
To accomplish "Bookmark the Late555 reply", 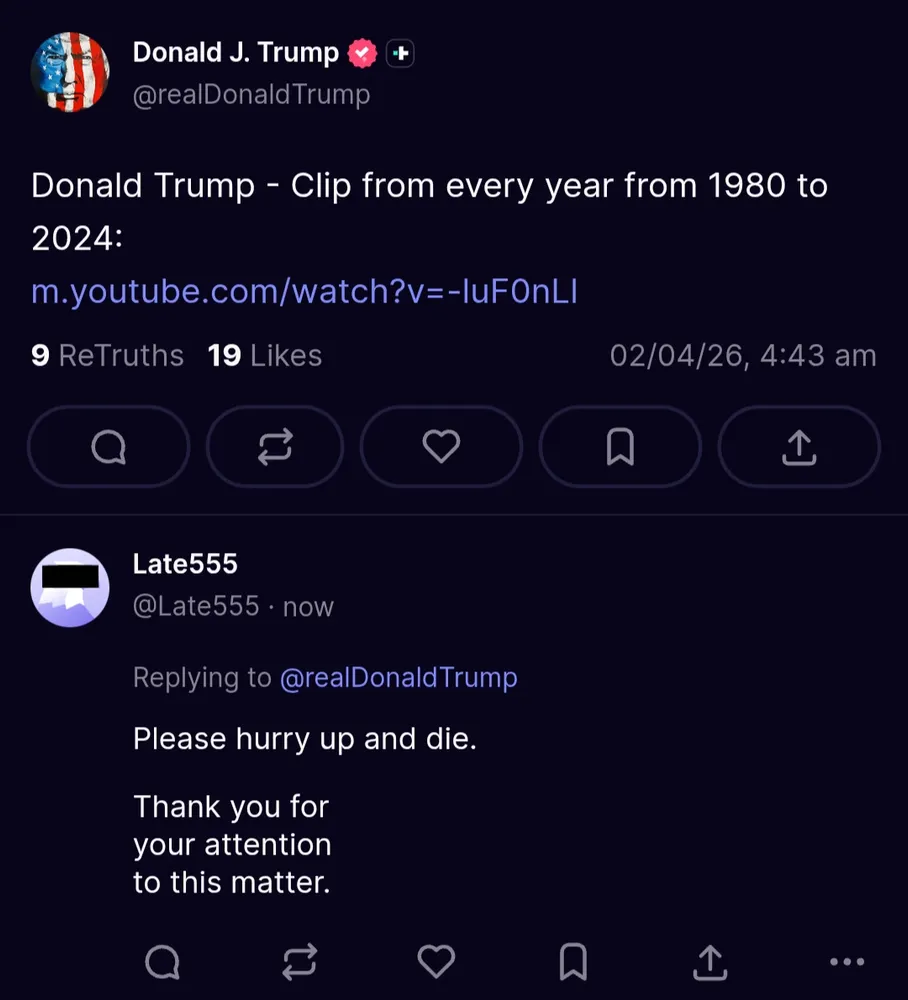I will pyautogui.click(x=573, y=963).
